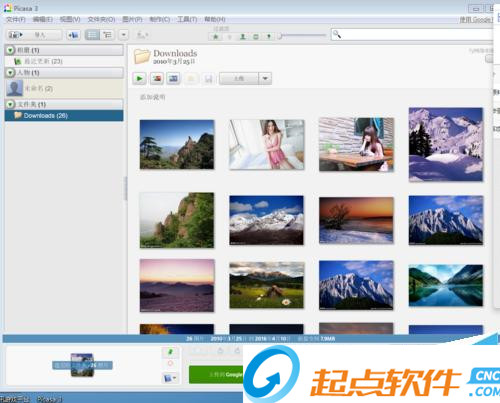Image resolution: width=500 pixels, height=403 pixels.
Task: Select the Unnamed people entry
Action: point(64,88)
